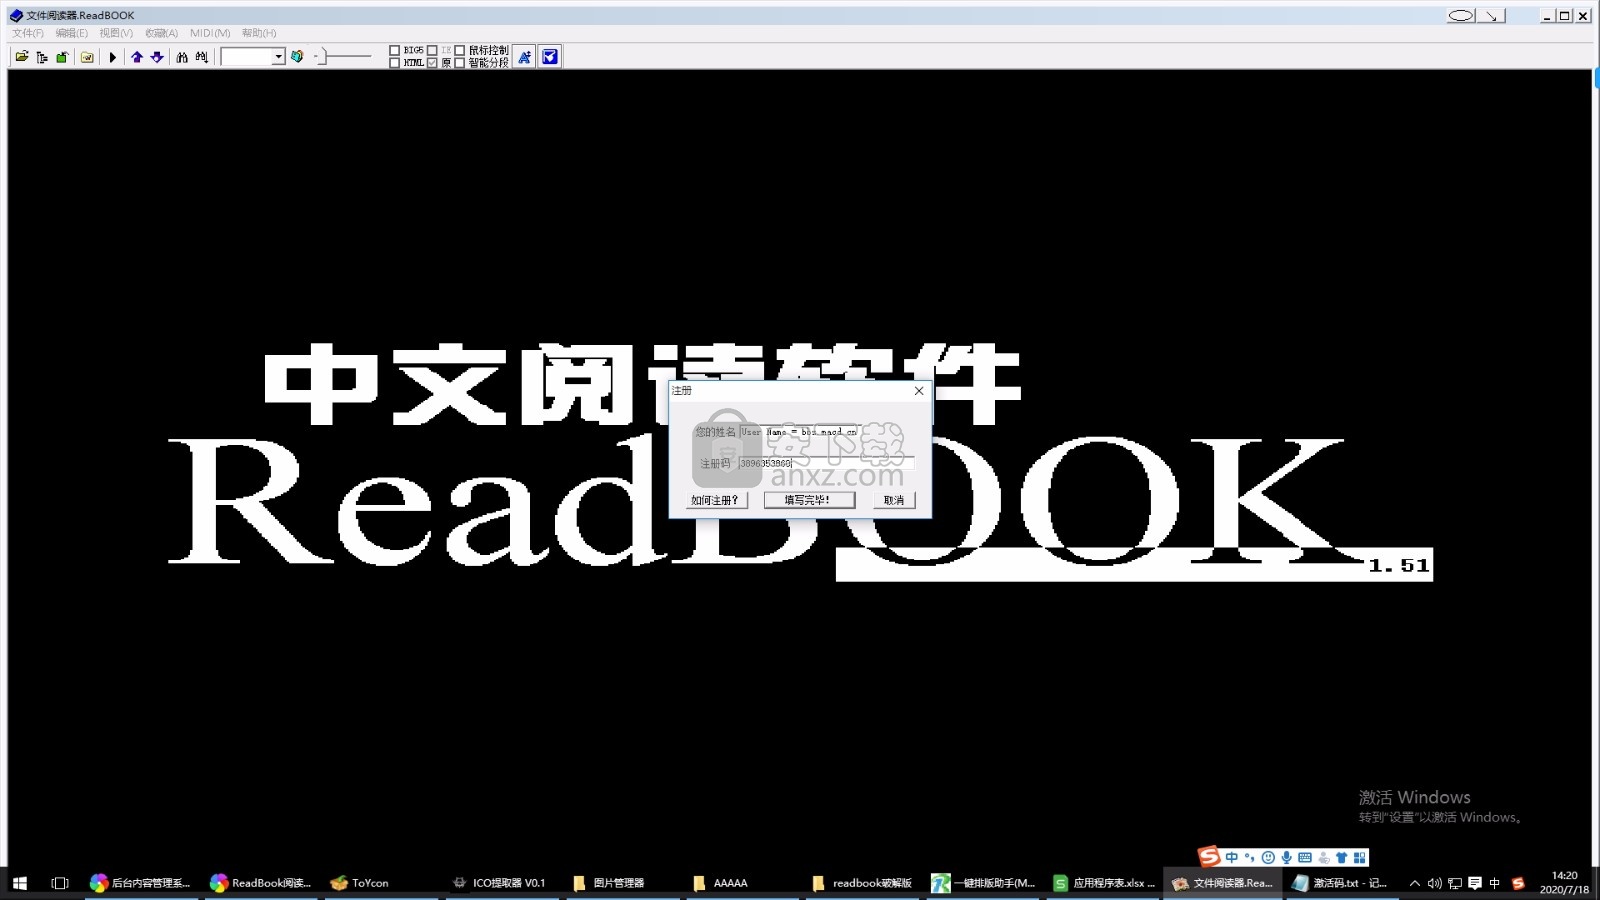Screen dimensions: 1600x900
Task: Open AAAAA folder from taskbar
Action: click(740, 883)
